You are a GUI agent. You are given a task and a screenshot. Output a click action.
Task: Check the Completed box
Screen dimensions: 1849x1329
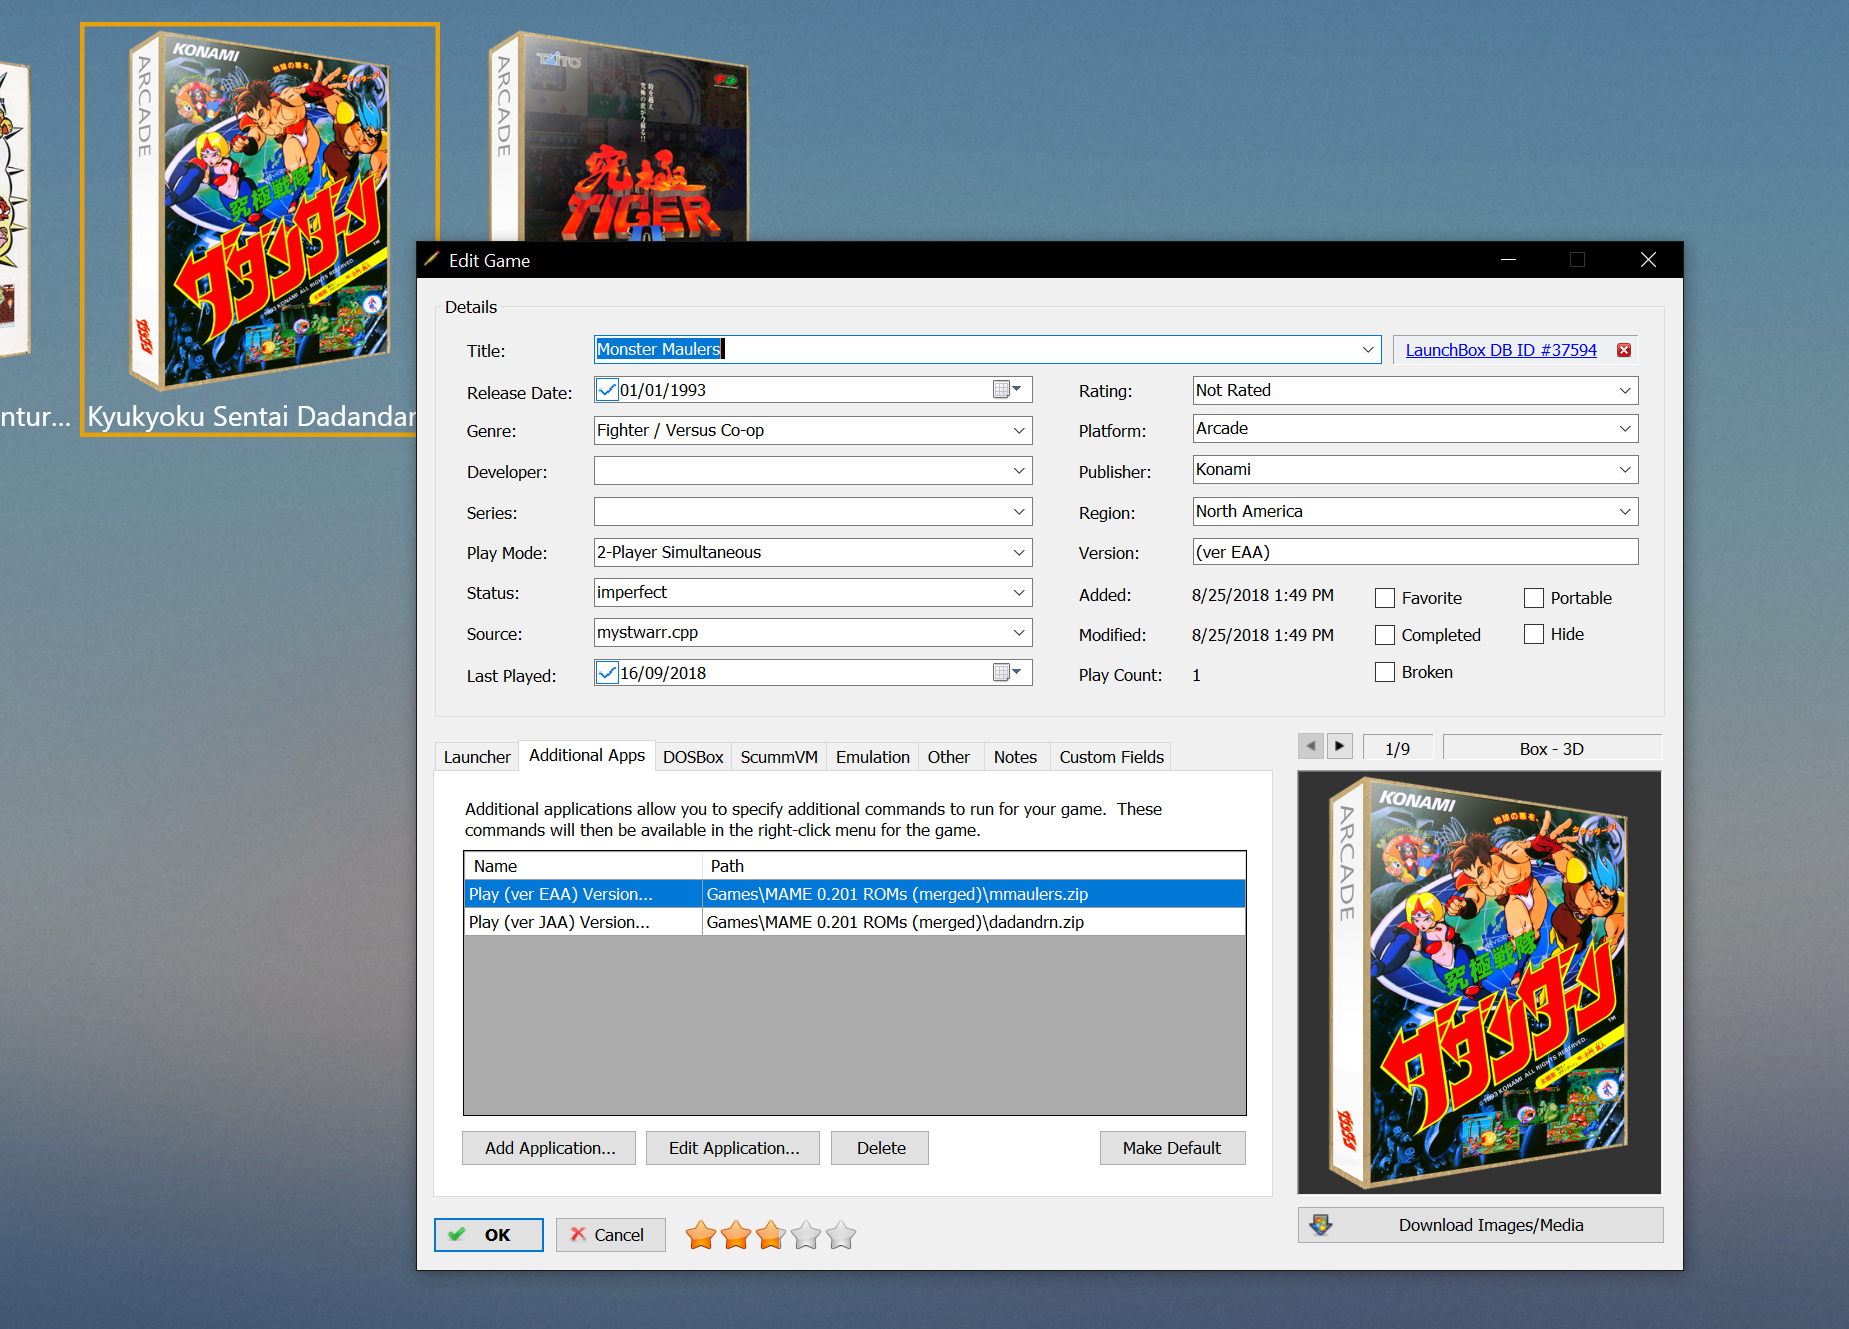coord(1385,635)
